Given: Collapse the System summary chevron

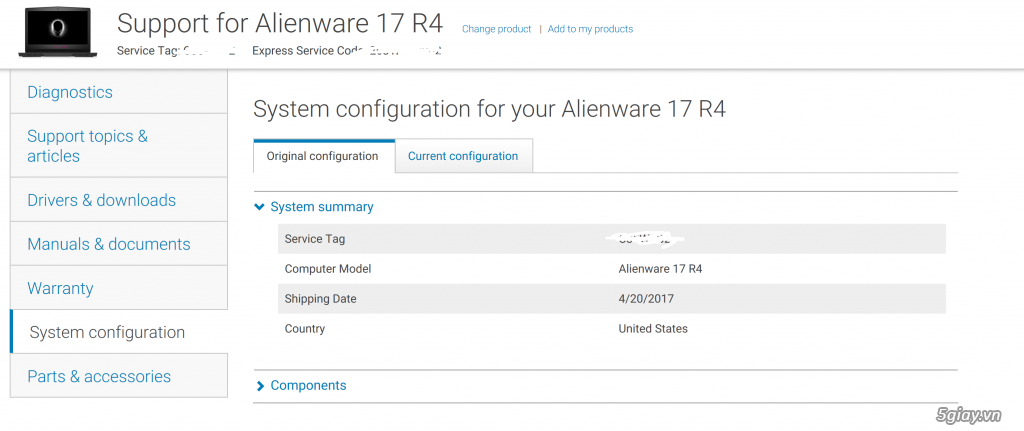Looking at the screenshot, I should coord(261,207).
